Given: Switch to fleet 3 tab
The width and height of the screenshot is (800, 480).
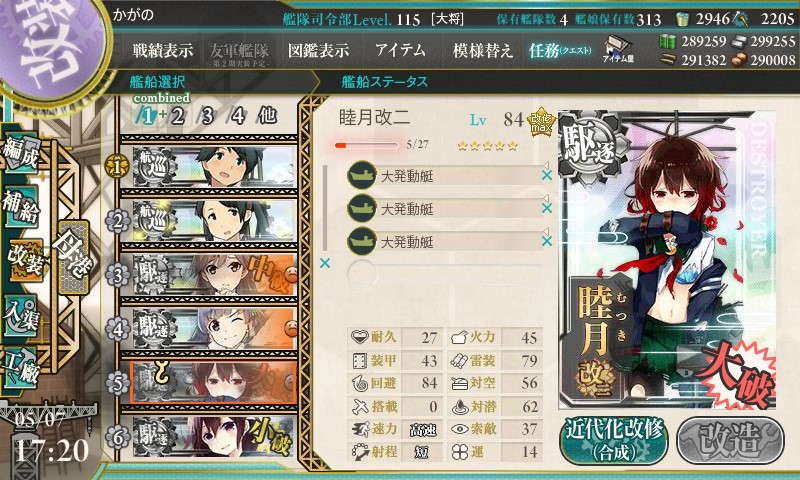Looking at the screenshot, I should point(207,116).
